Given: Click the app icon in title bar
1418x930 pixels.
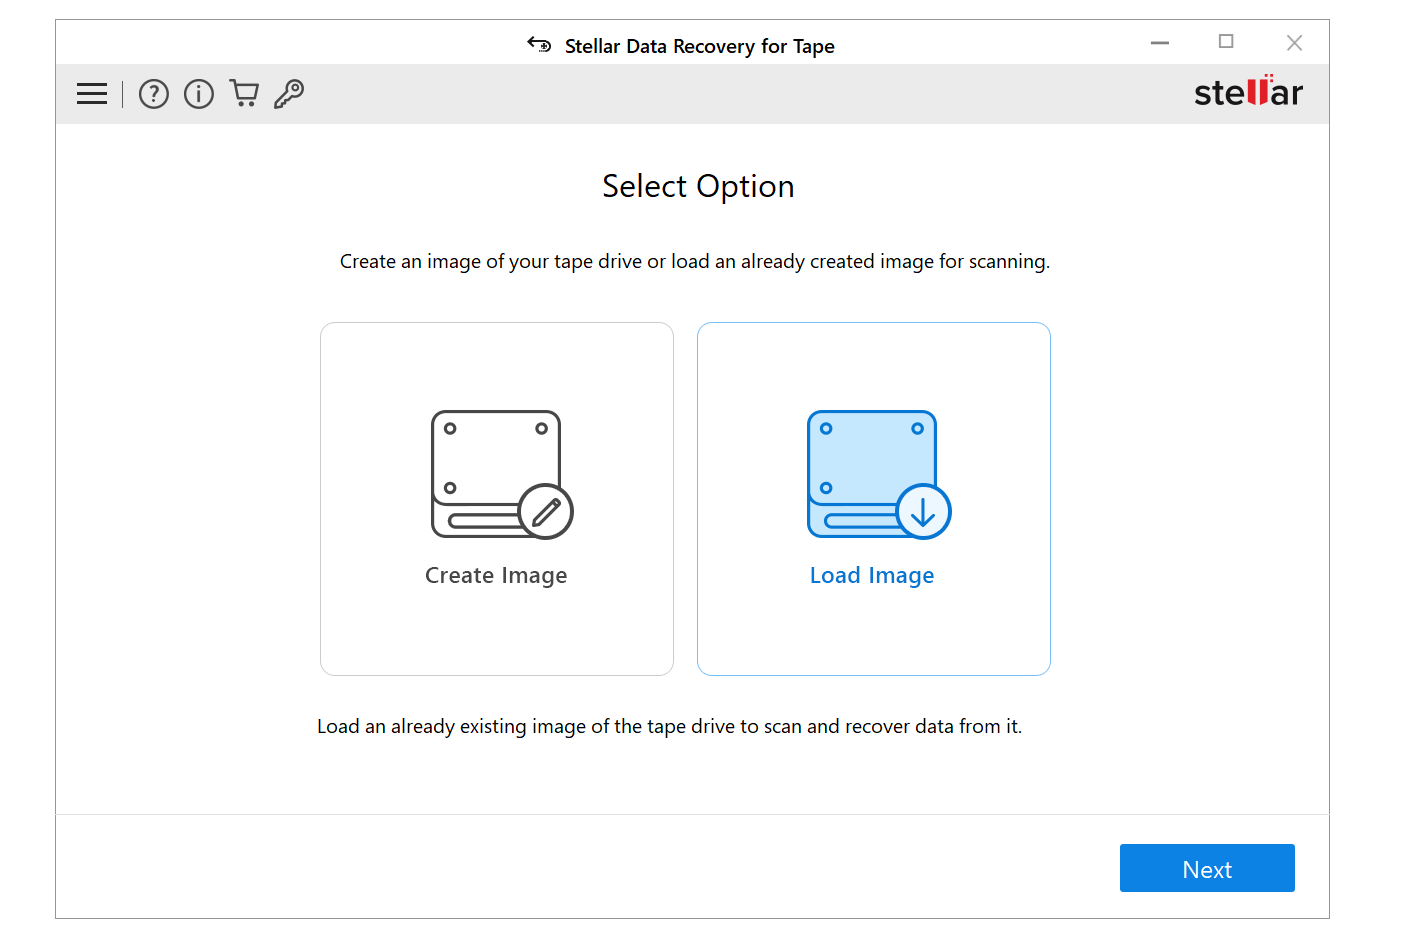Looking at the screenshot, I should click(539, 45).
